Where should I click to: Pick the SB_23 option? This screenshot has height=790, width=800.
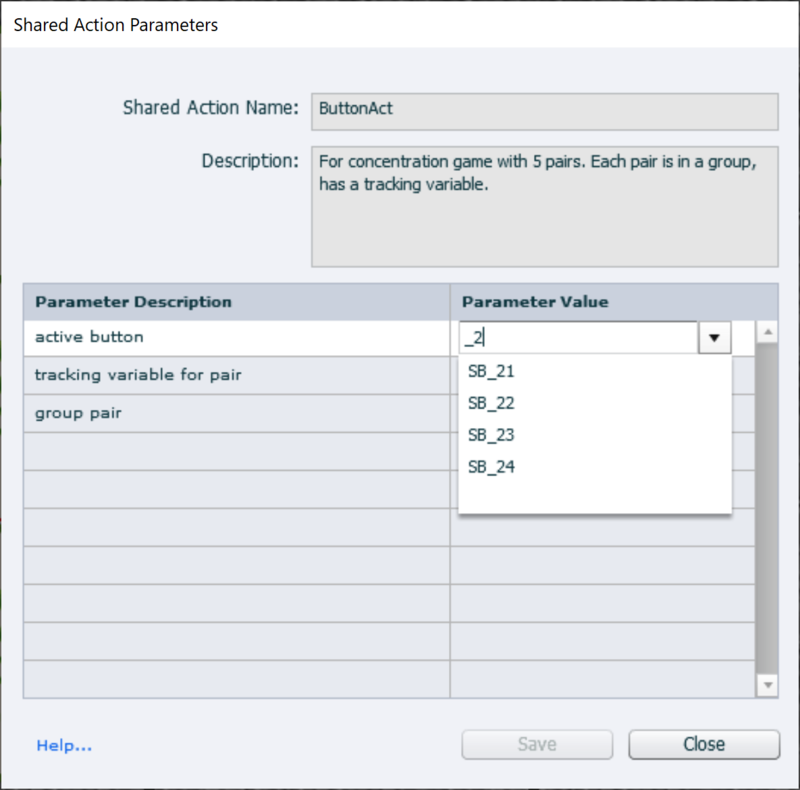point(491,436)
